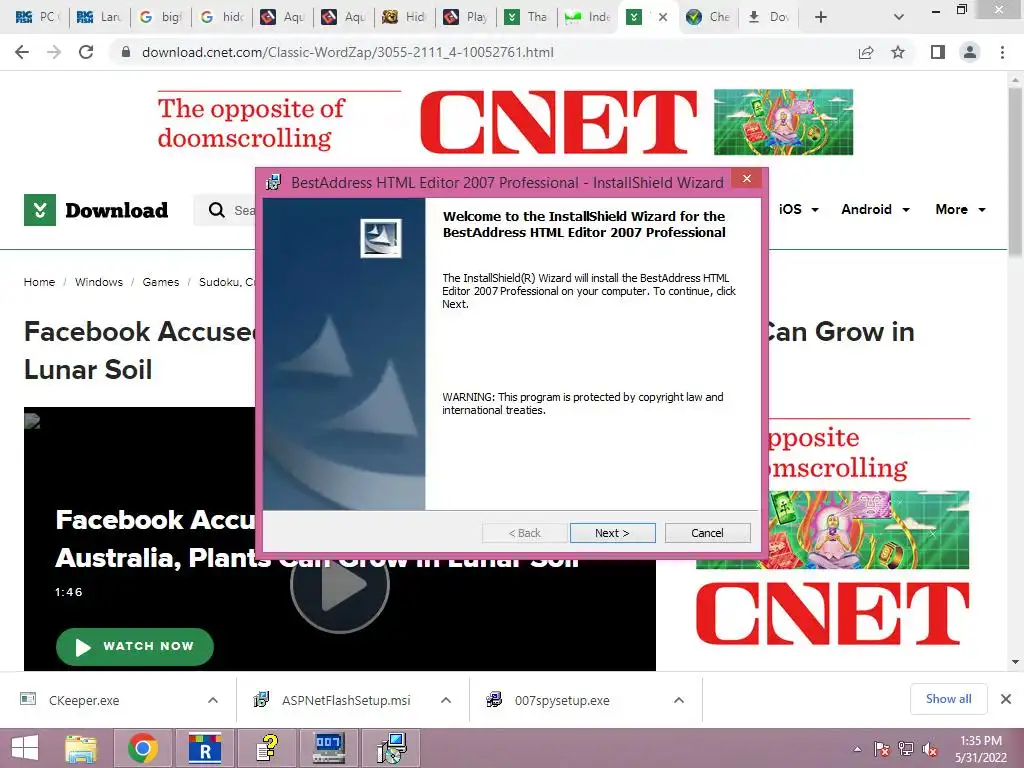The image size is (1024, 768).
Task: Show all downloads
Action: (x=948, y=699)
